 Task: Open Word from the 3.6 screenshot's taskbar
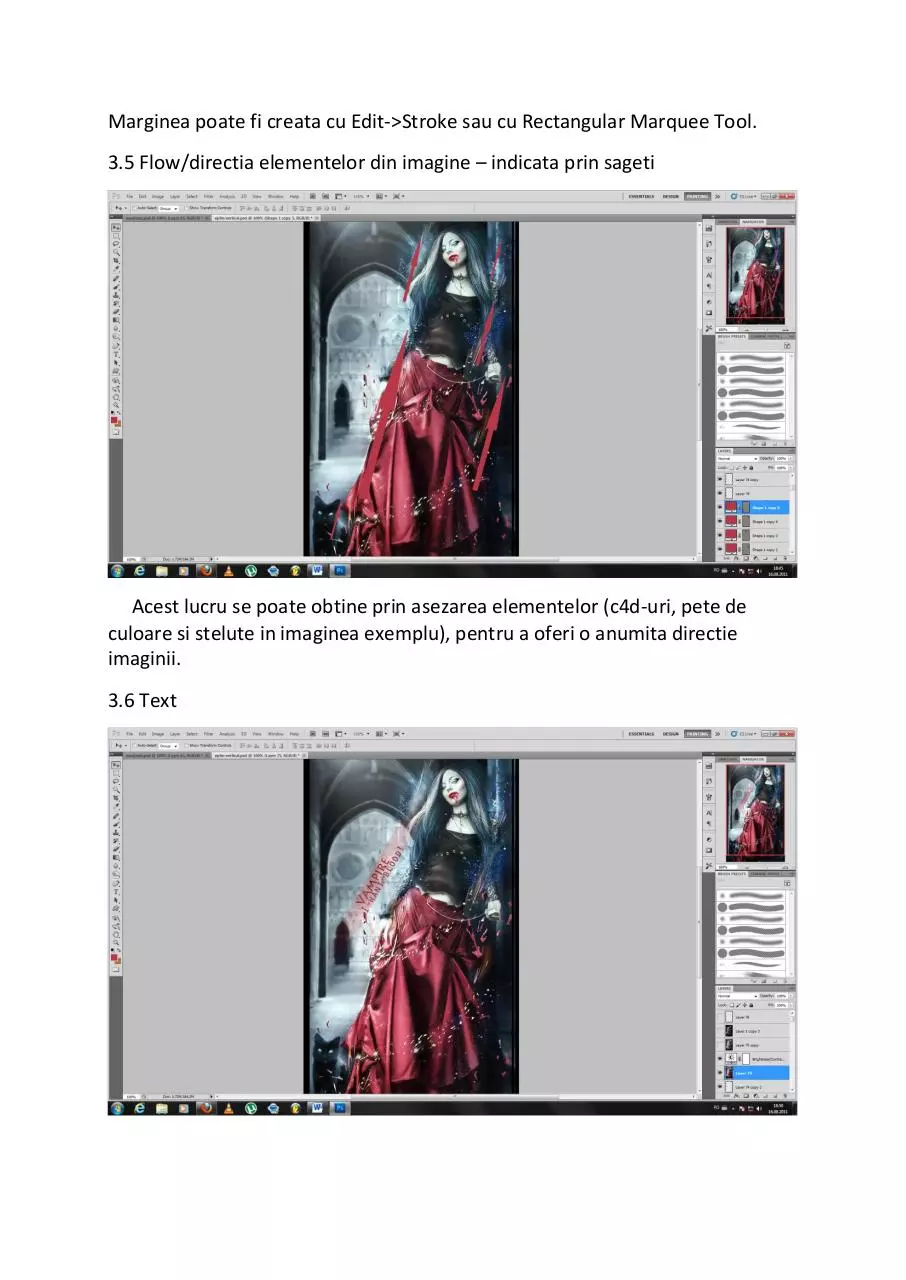point(316,1108)
